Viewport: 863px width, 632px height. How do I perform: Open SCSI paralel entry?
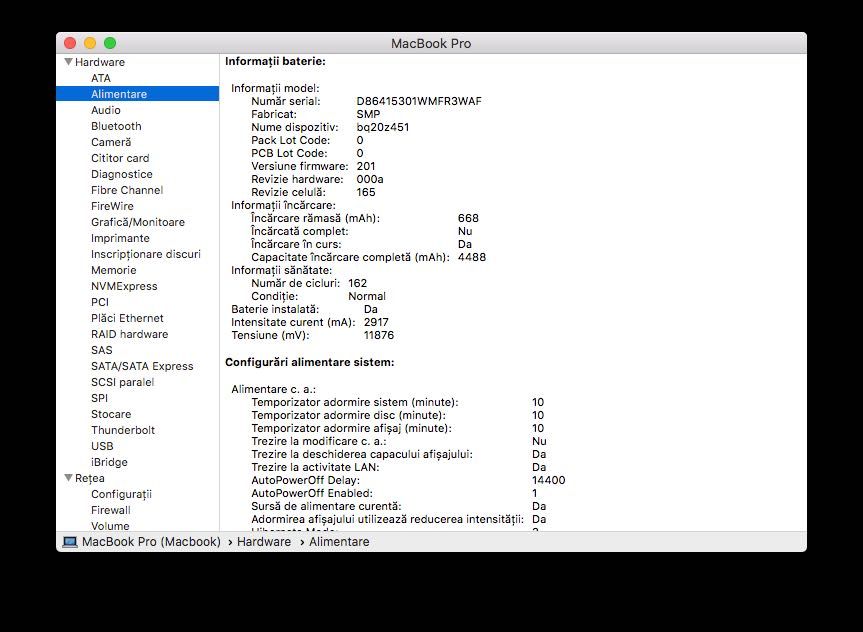click(x=123, y=382)
